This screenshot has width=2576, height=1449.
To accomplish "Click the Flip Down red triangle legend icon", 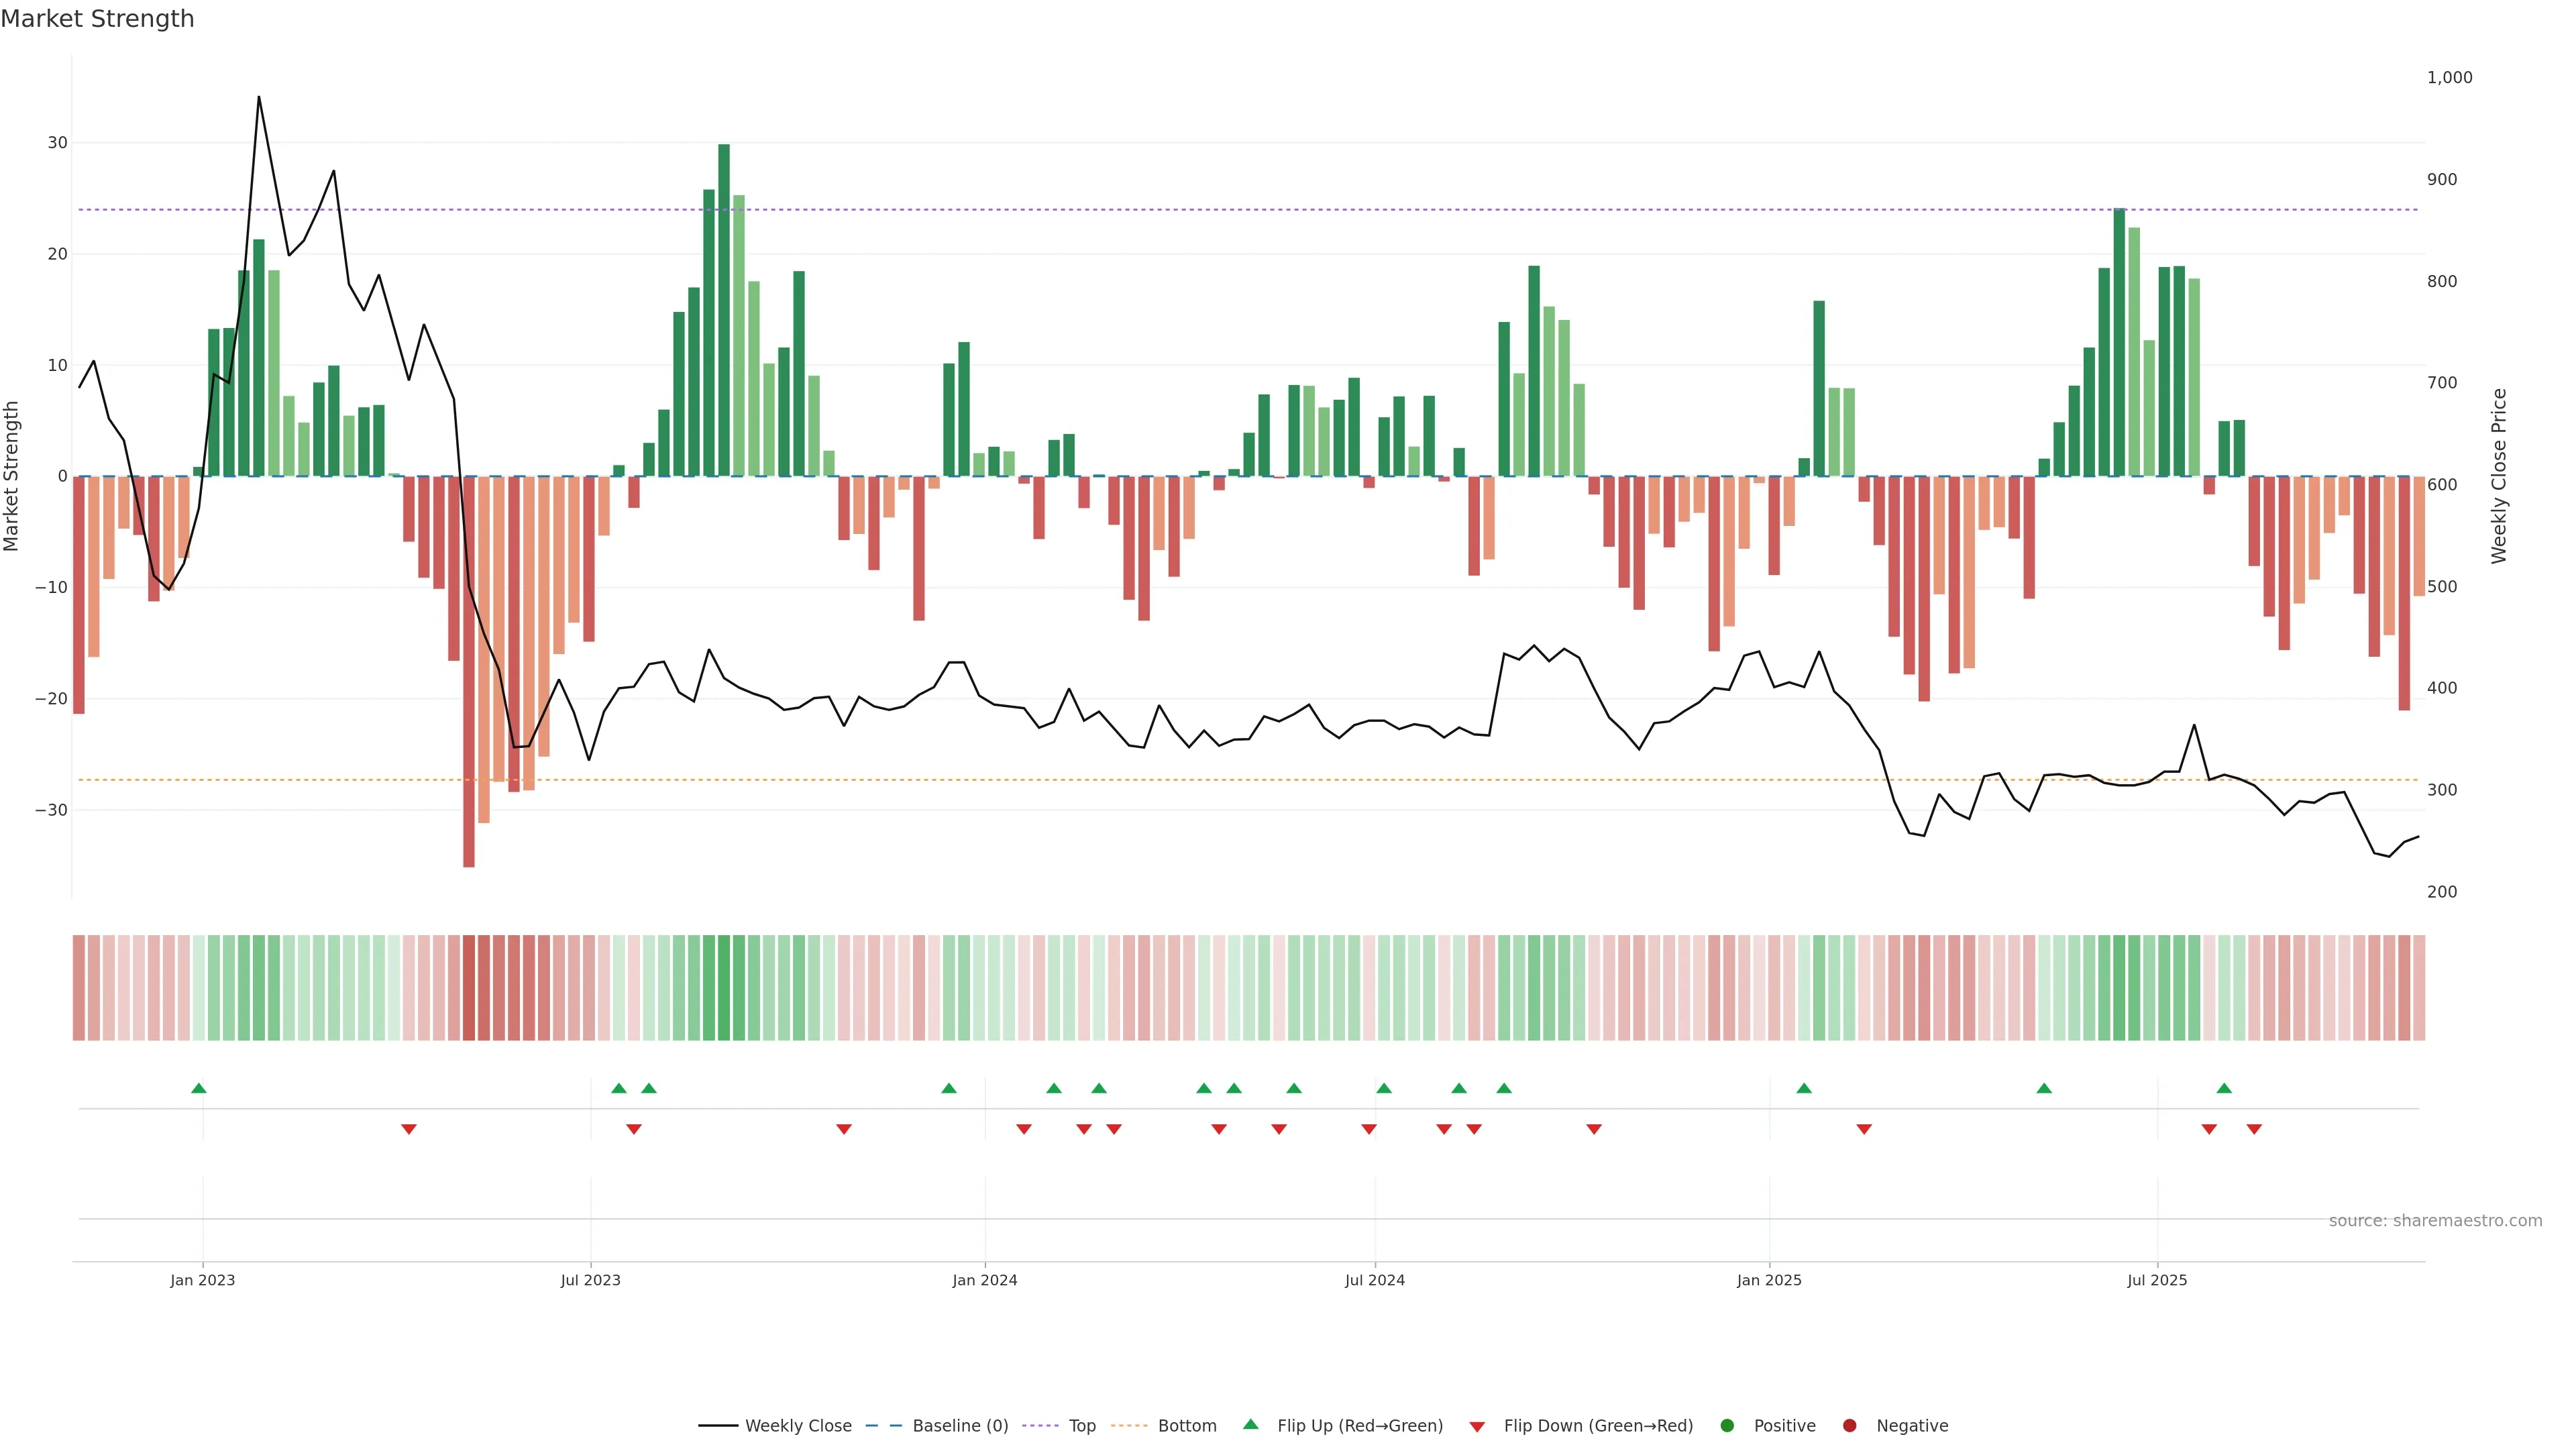I will click(x=1477, y=1427).
